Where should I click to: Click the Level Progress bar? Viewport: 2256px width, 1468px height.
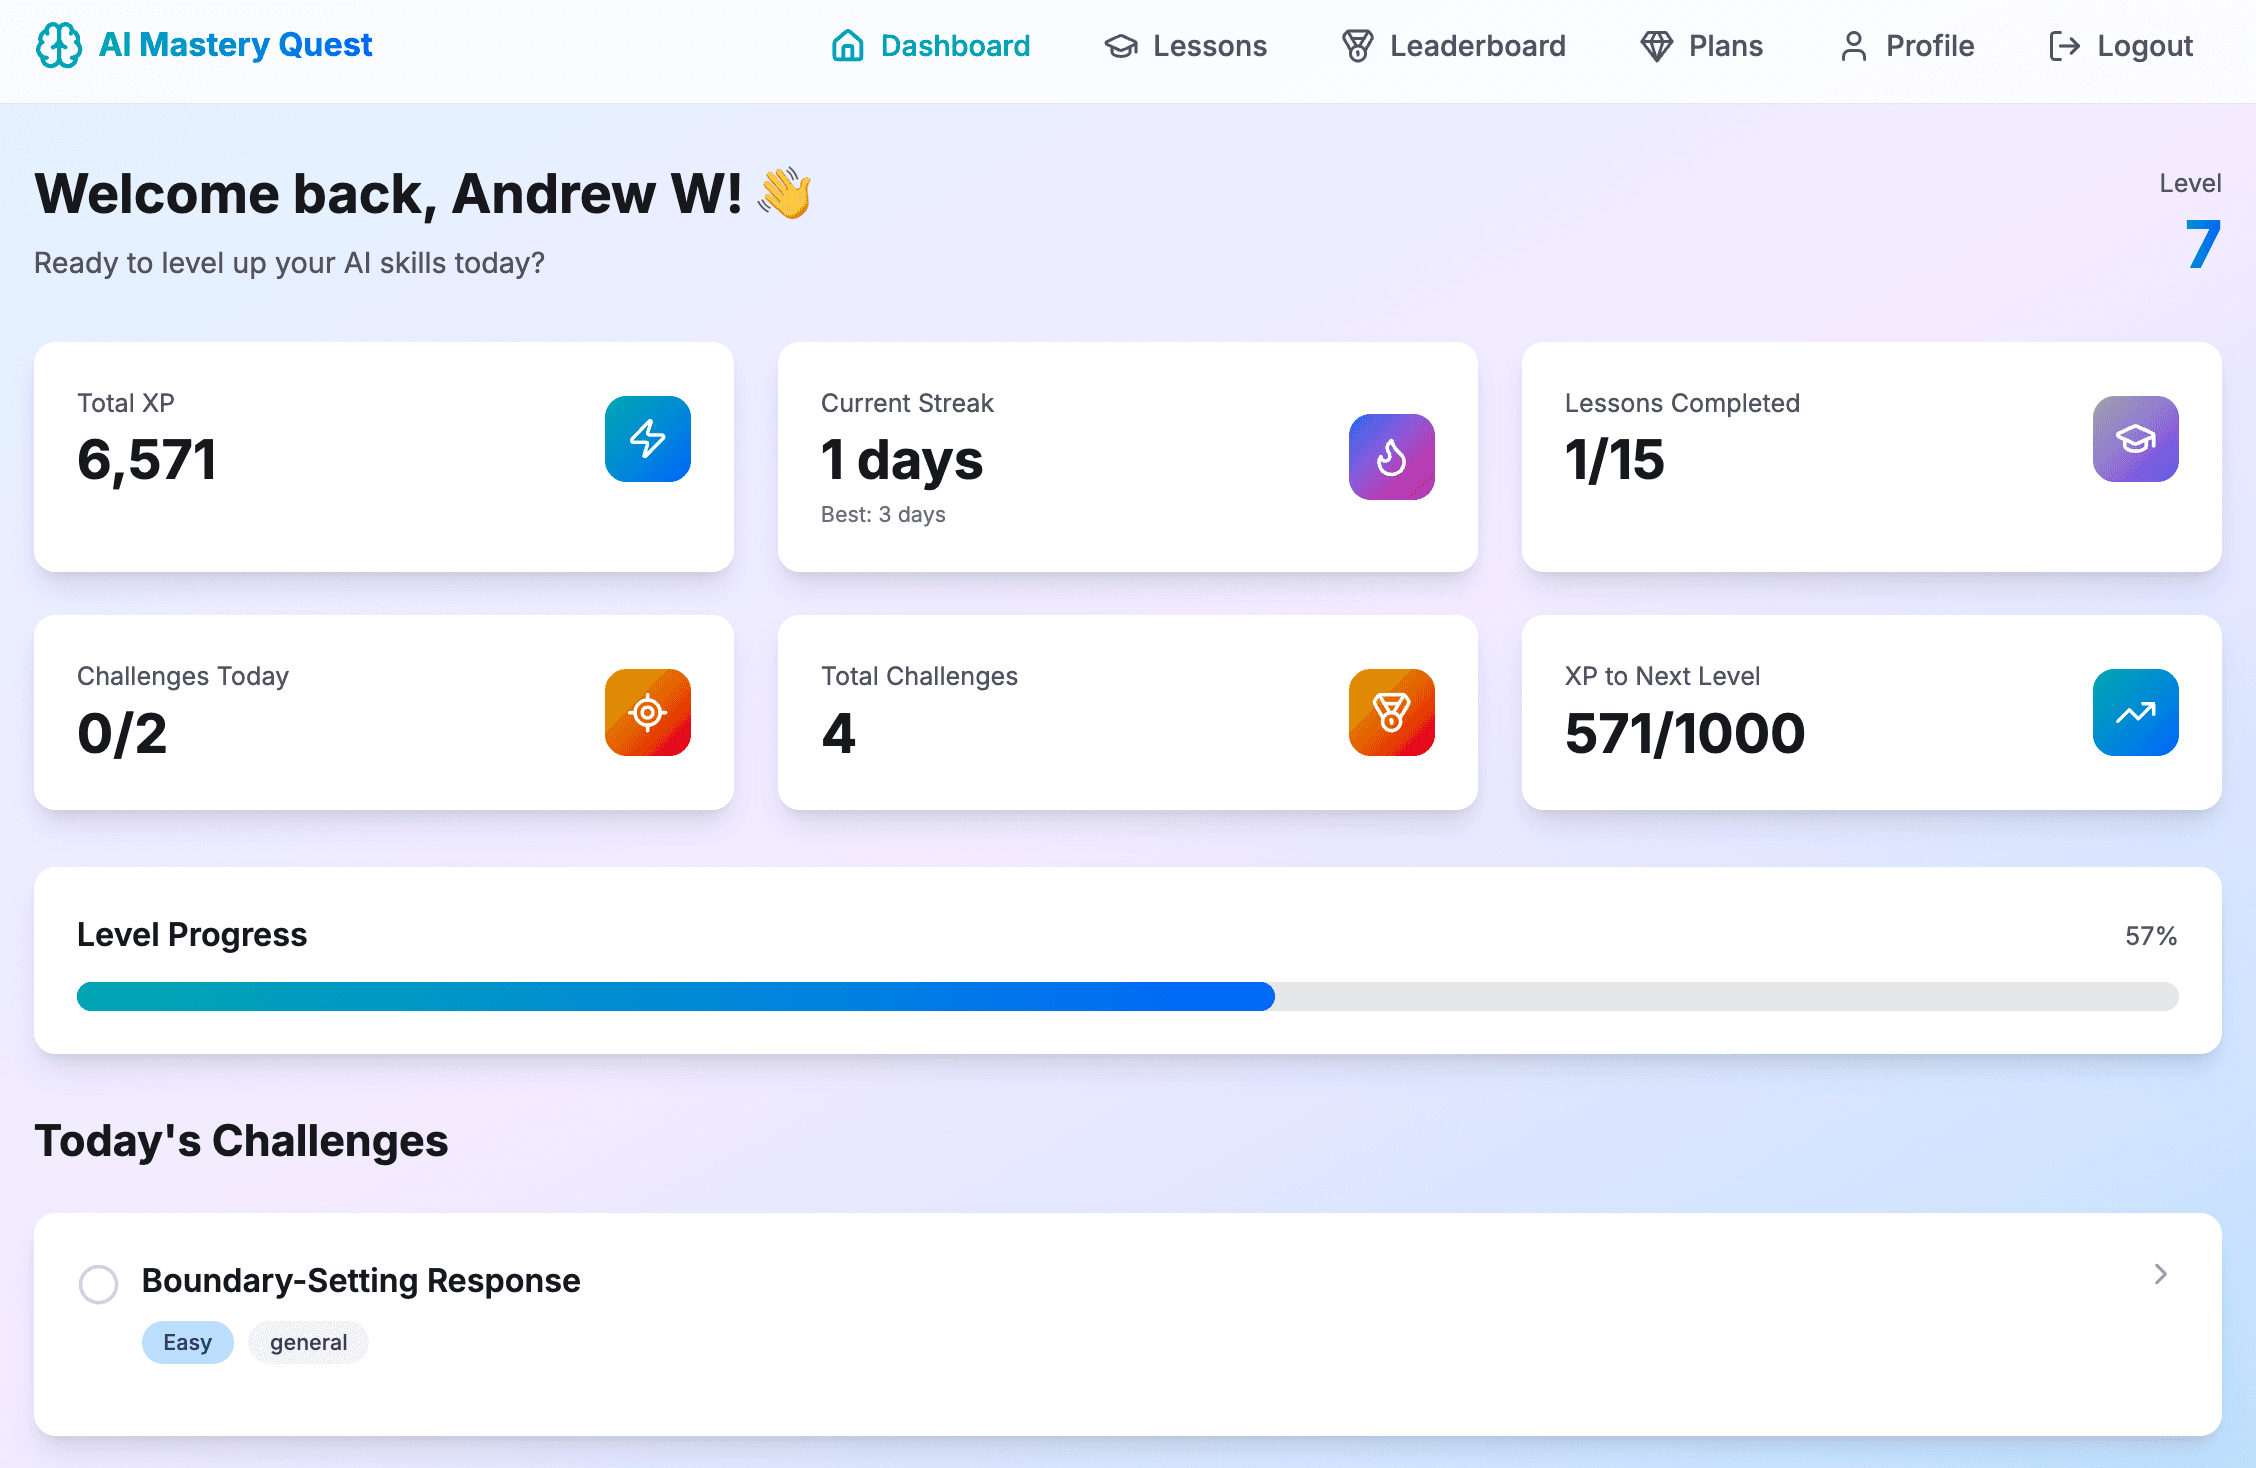coord(1127,996)
